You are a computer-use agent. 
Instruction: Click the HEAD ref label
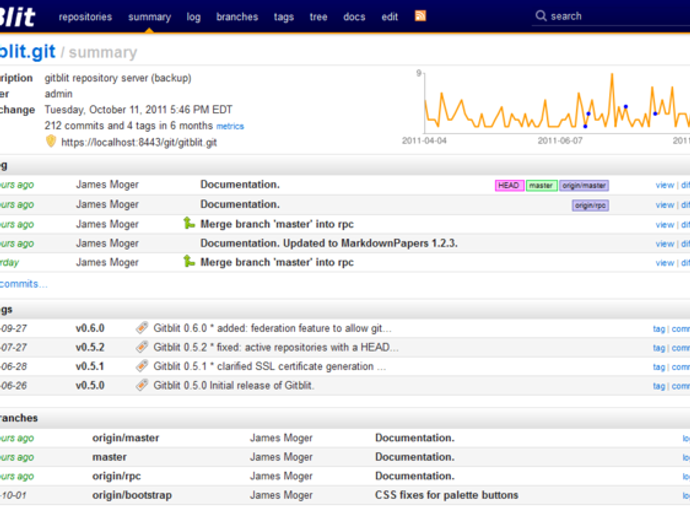509,185
